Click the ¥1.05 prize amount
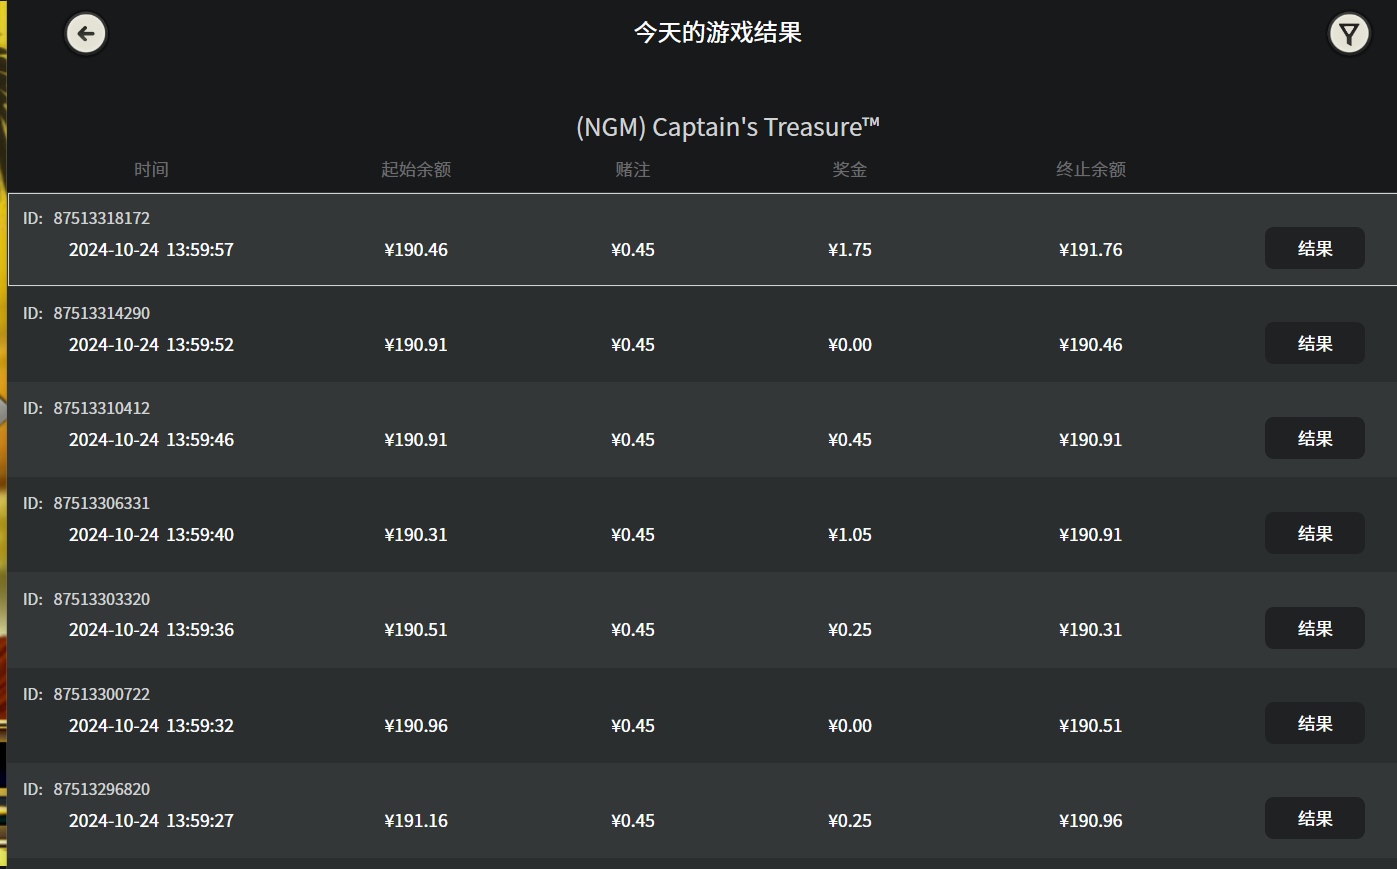 [x=849, y=535]
